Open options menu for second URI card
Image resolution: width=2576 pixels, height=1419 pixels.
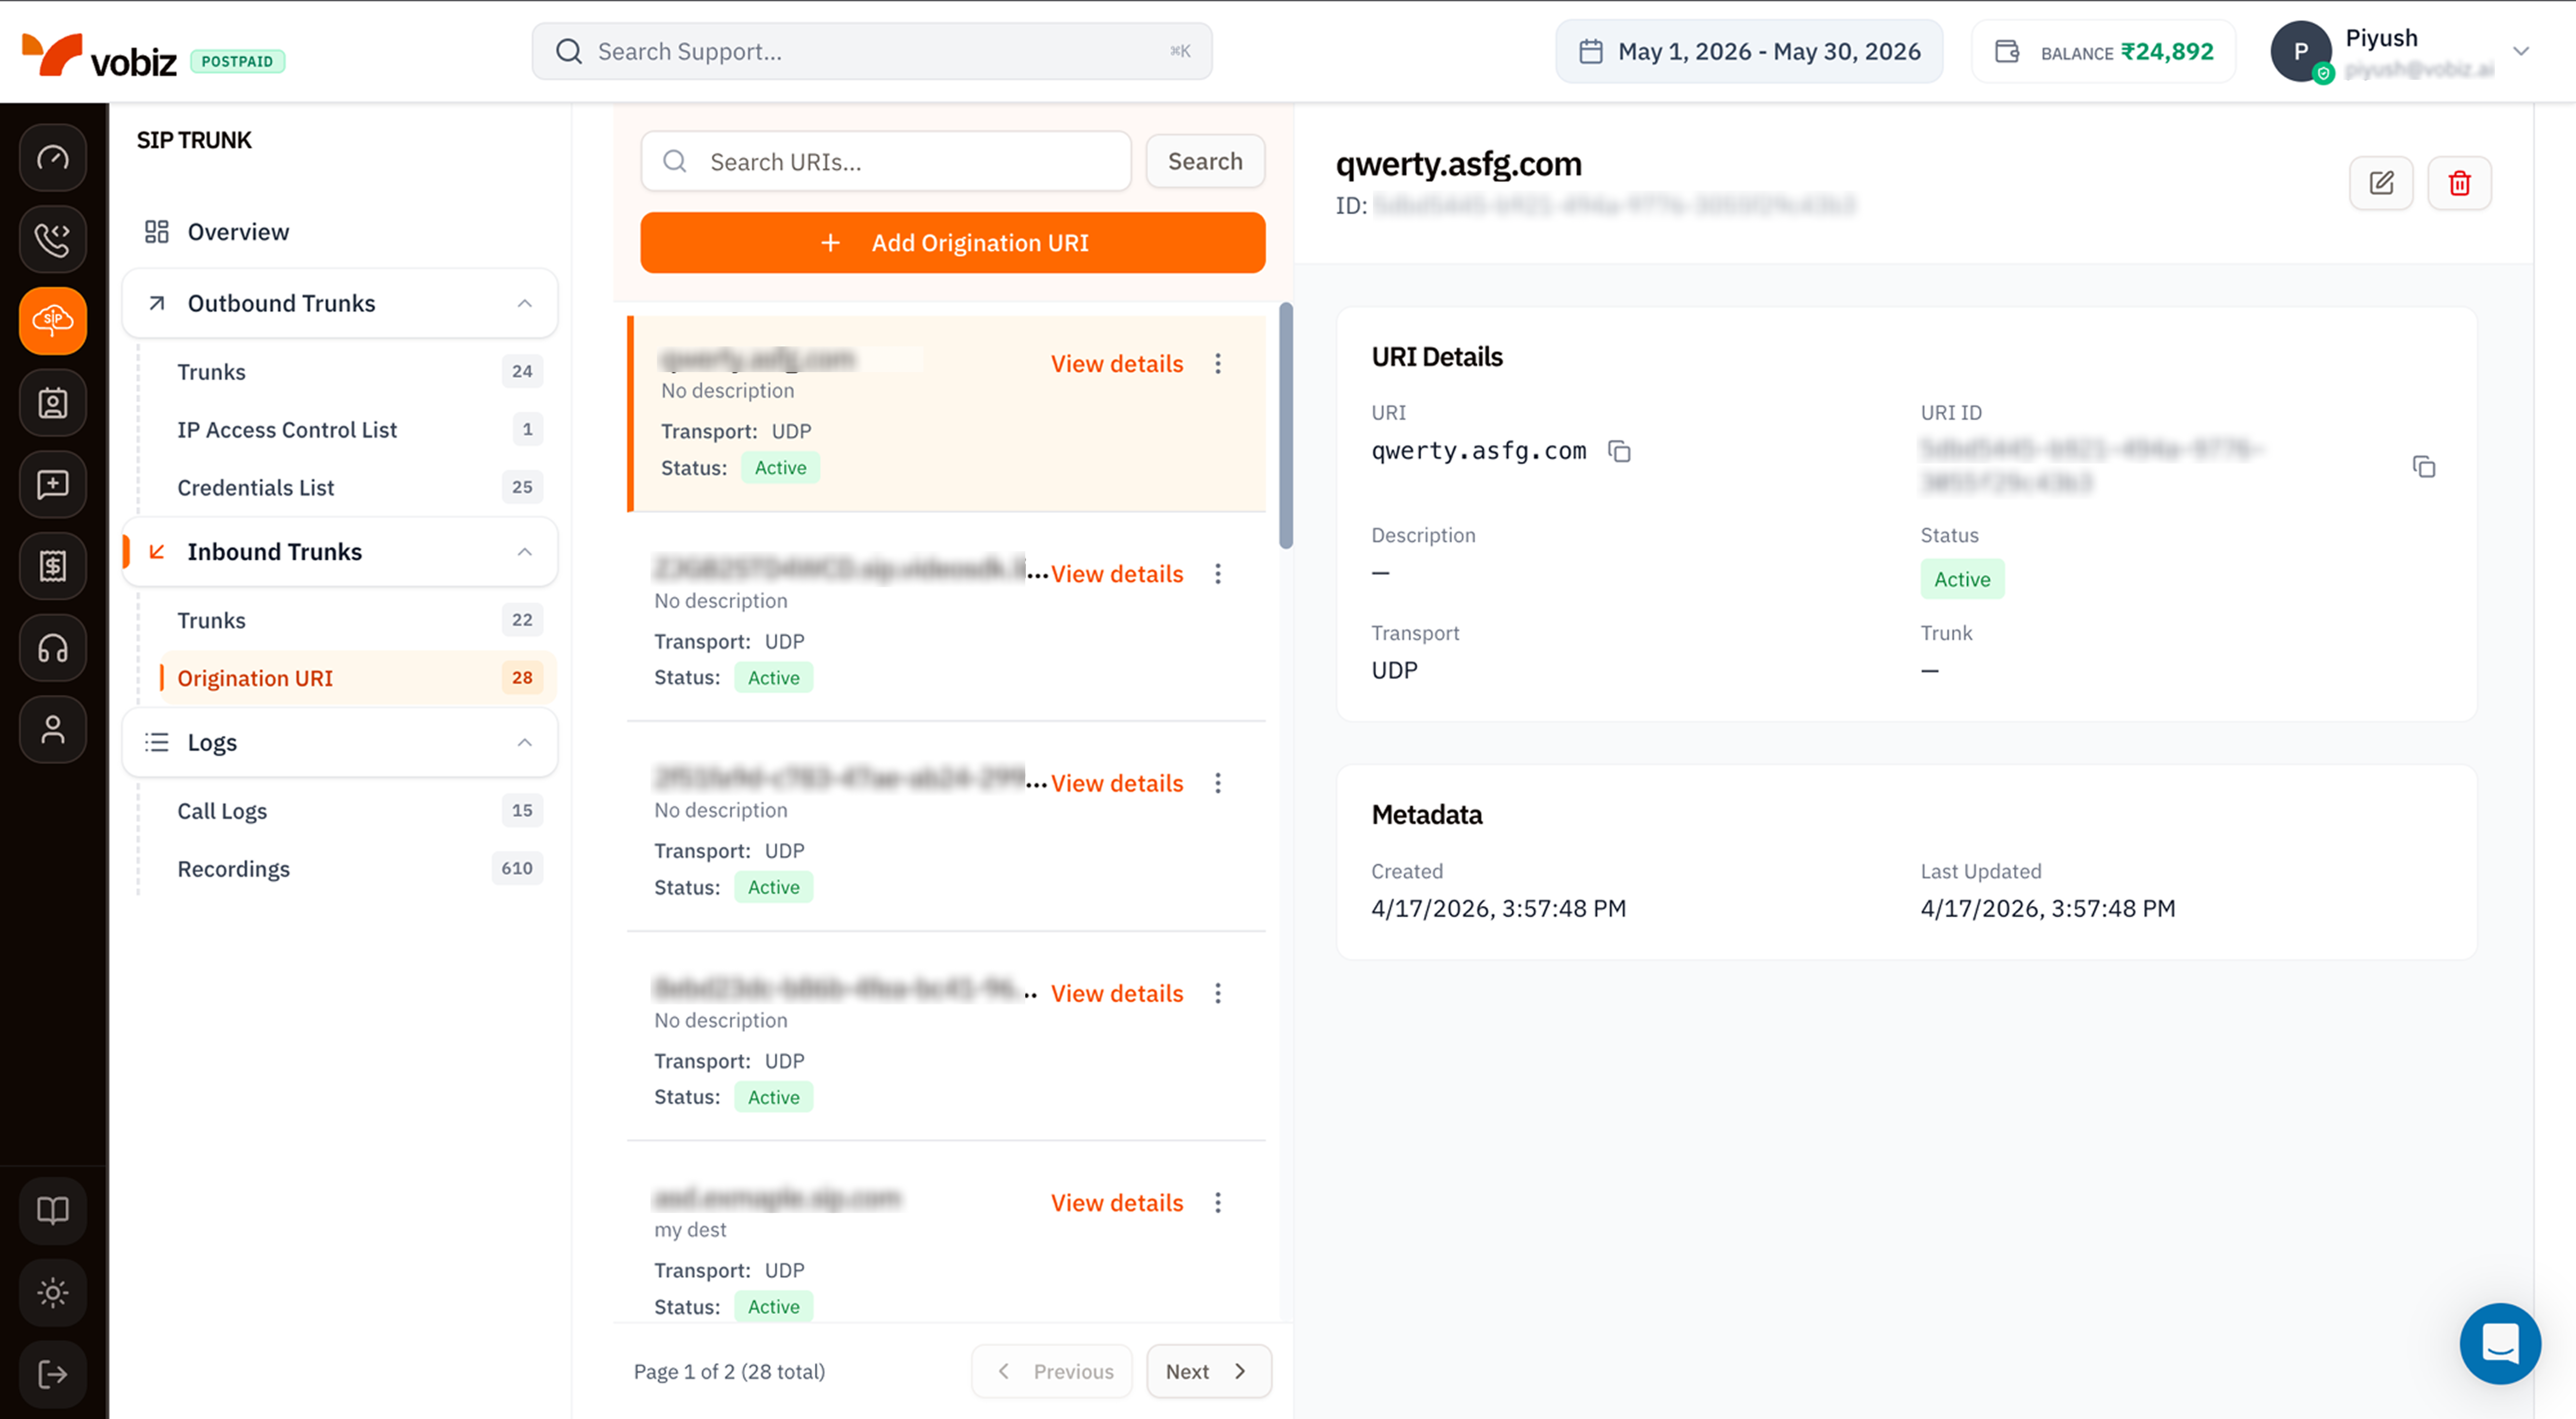(x=1218, y=574)
